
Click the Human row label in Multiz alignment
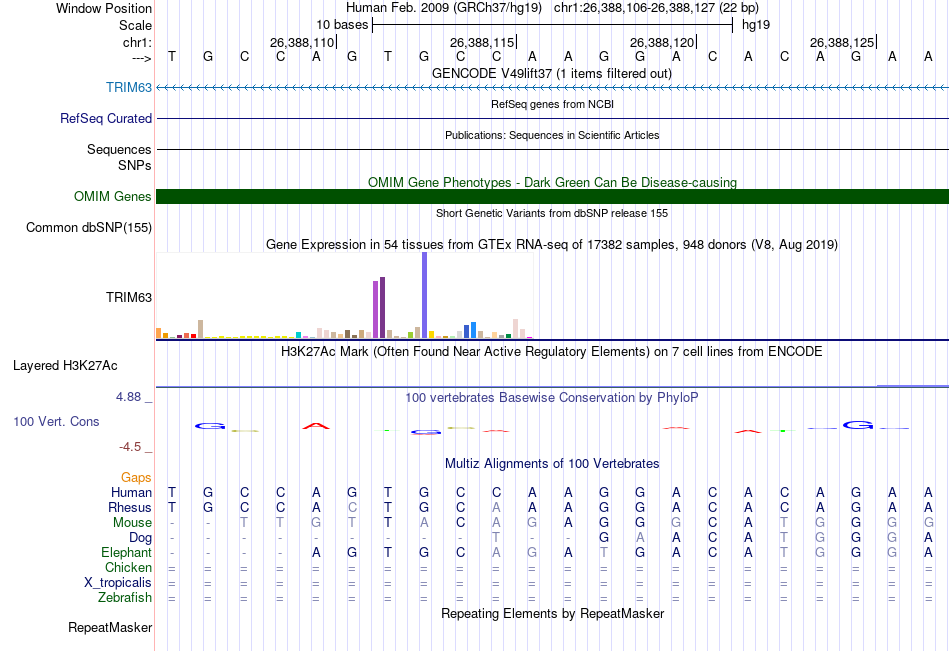pos(131,492)
